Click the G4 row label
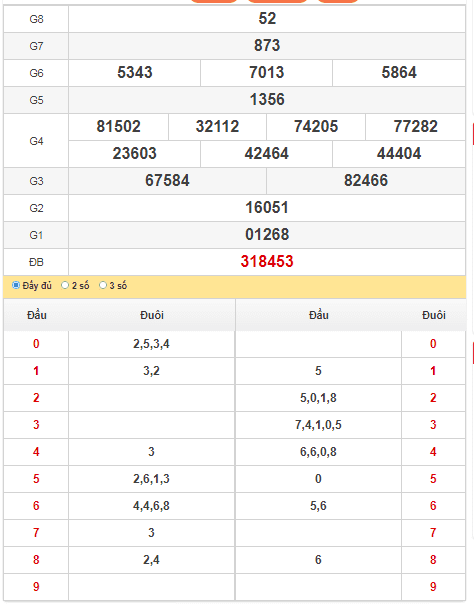The height and width of the screenshot is (604, 474). coord(36,141)
